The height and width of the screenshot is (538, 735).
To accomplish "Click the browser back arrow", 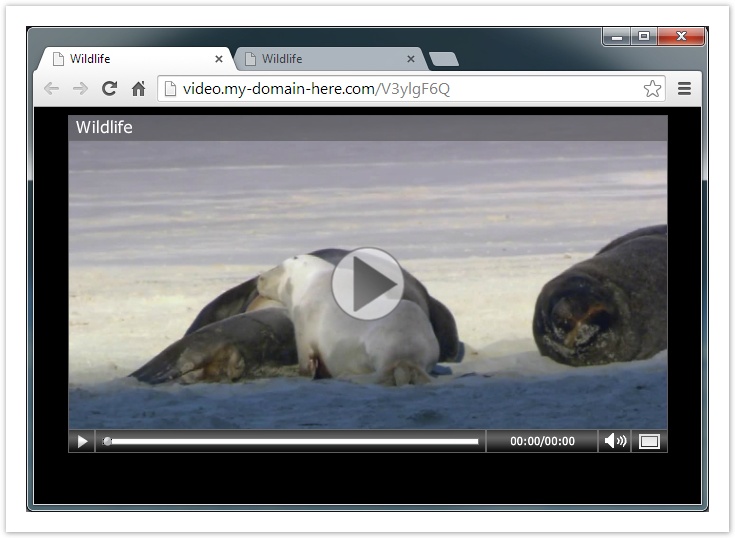I will pyautogui.click(x=51, y=89).
